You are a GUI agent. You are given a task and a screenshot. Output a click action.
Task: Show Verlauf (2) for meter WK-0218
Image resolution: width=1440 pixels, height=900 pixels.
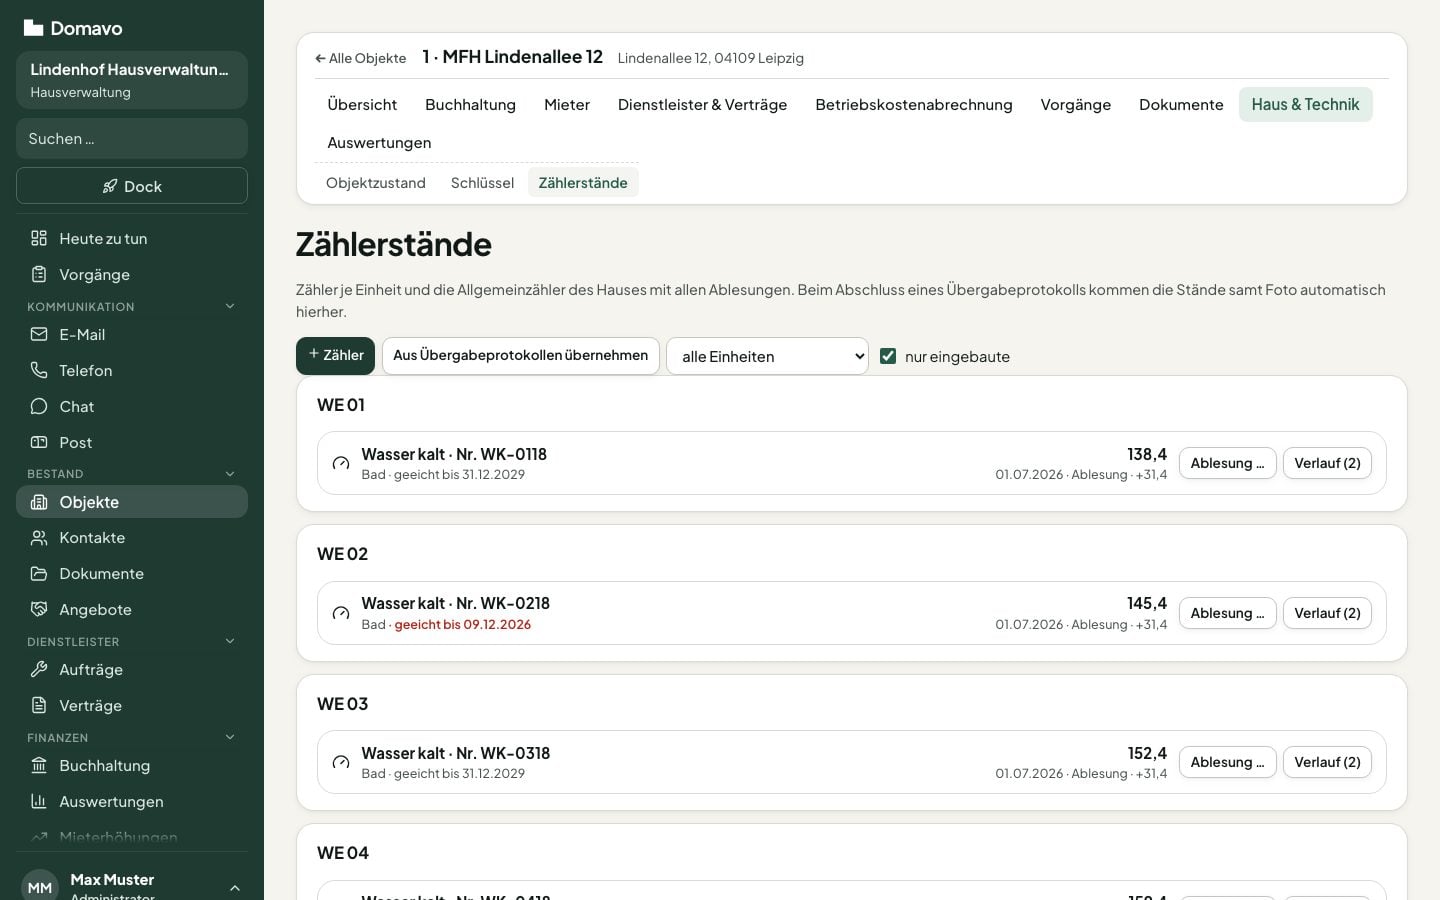pyautogui.click(x=1327, y=613)
